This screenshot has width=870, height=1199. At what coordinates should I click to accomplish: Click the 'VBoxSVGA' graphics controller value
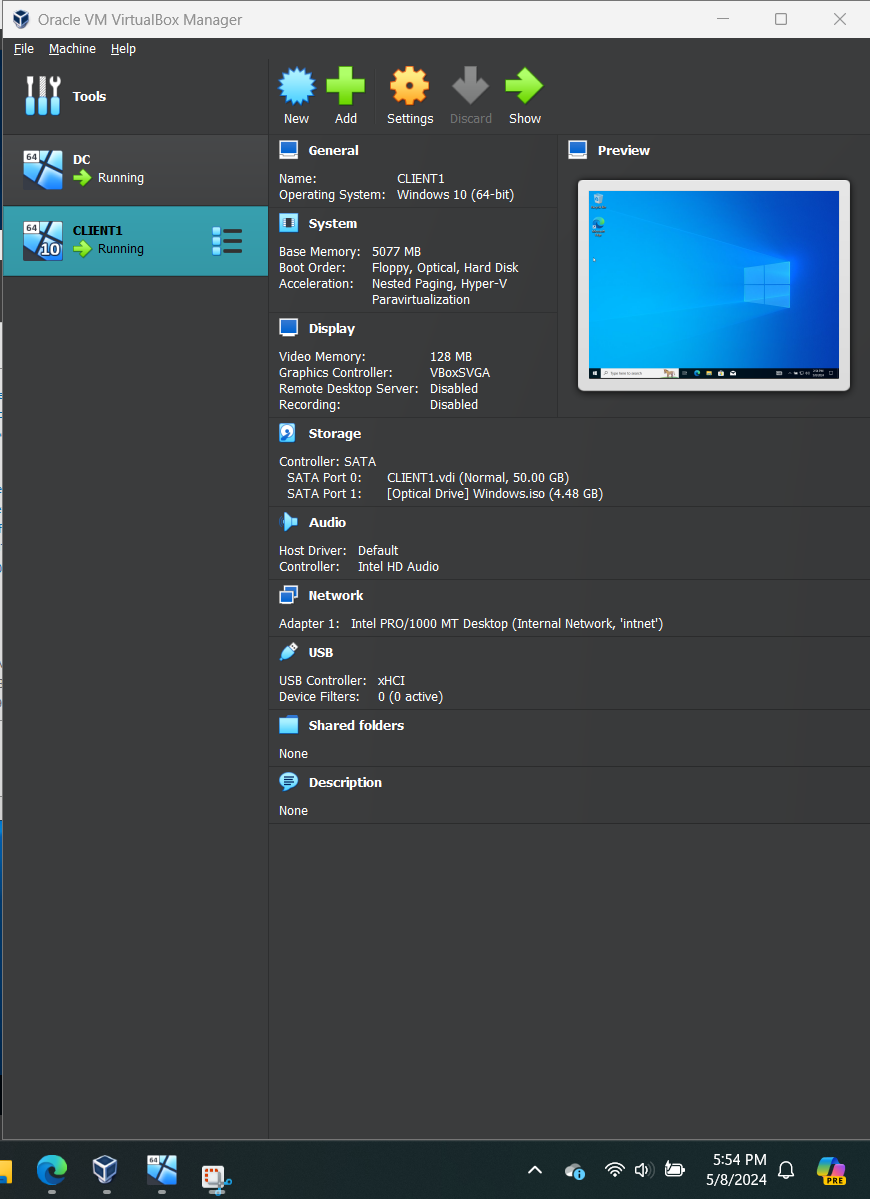[459, 372]
